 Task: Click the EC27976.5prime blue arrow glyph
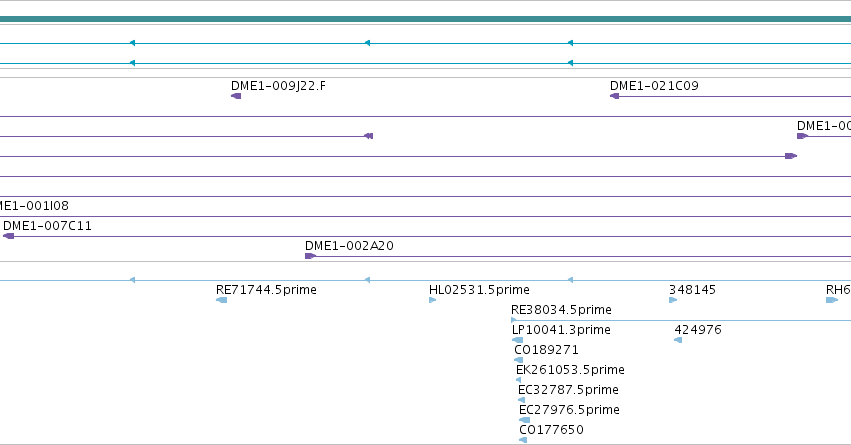tap(524, 420)
